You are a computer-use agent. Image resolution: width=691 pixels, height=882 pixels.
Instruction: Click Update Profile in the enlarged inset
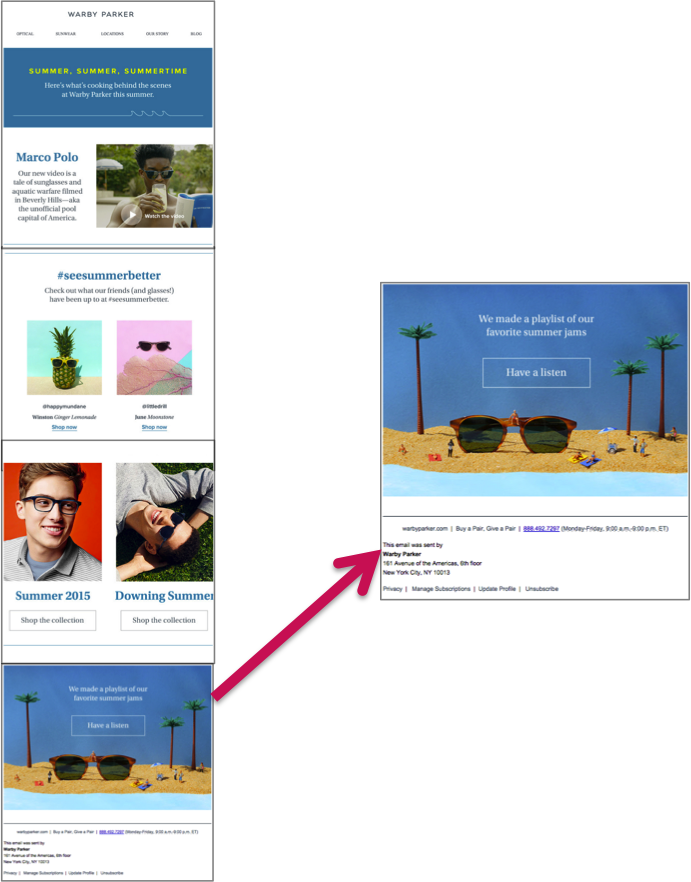pyautogui.click(x=497, y=588)
